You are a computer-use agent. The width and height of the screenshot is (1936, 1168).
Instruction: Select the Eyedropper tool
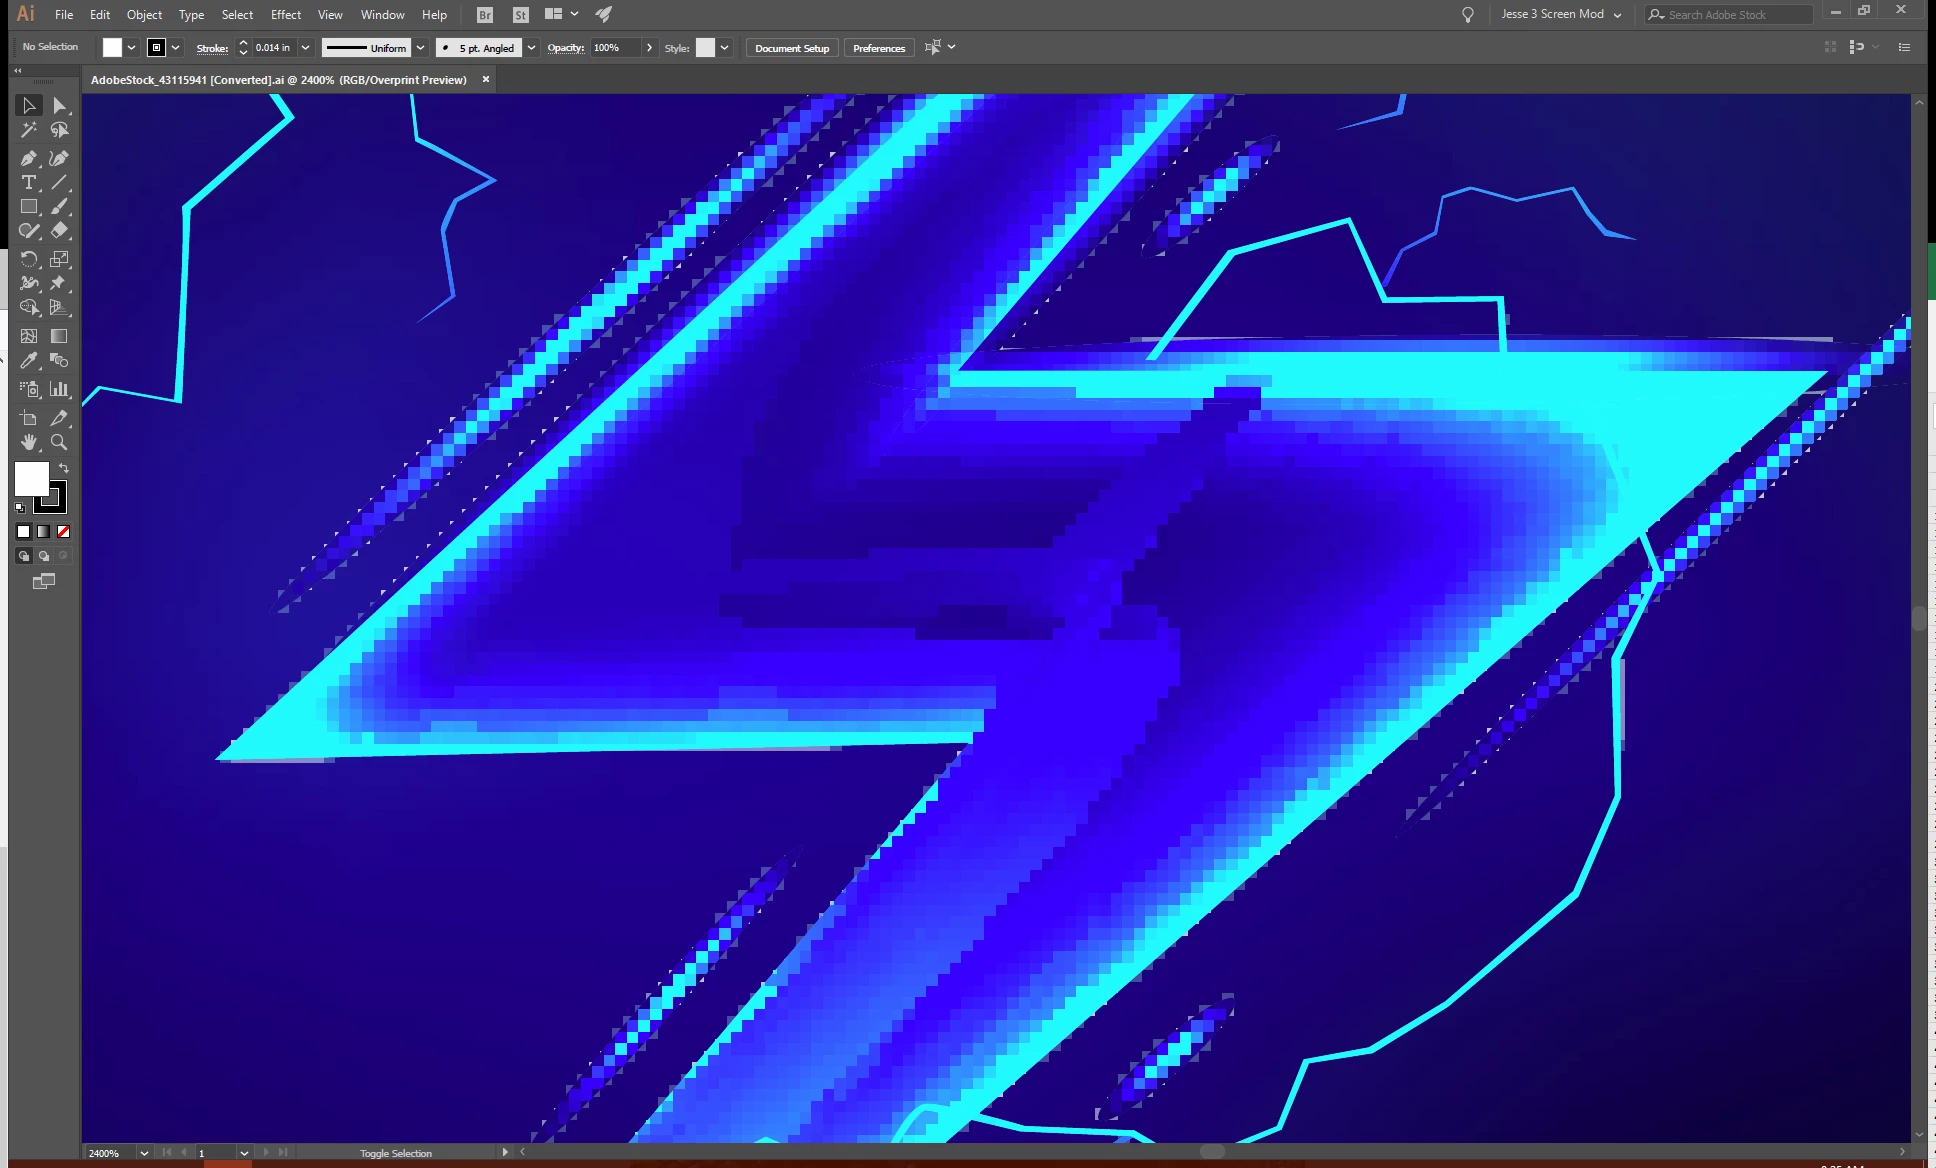tap(28, 361)
